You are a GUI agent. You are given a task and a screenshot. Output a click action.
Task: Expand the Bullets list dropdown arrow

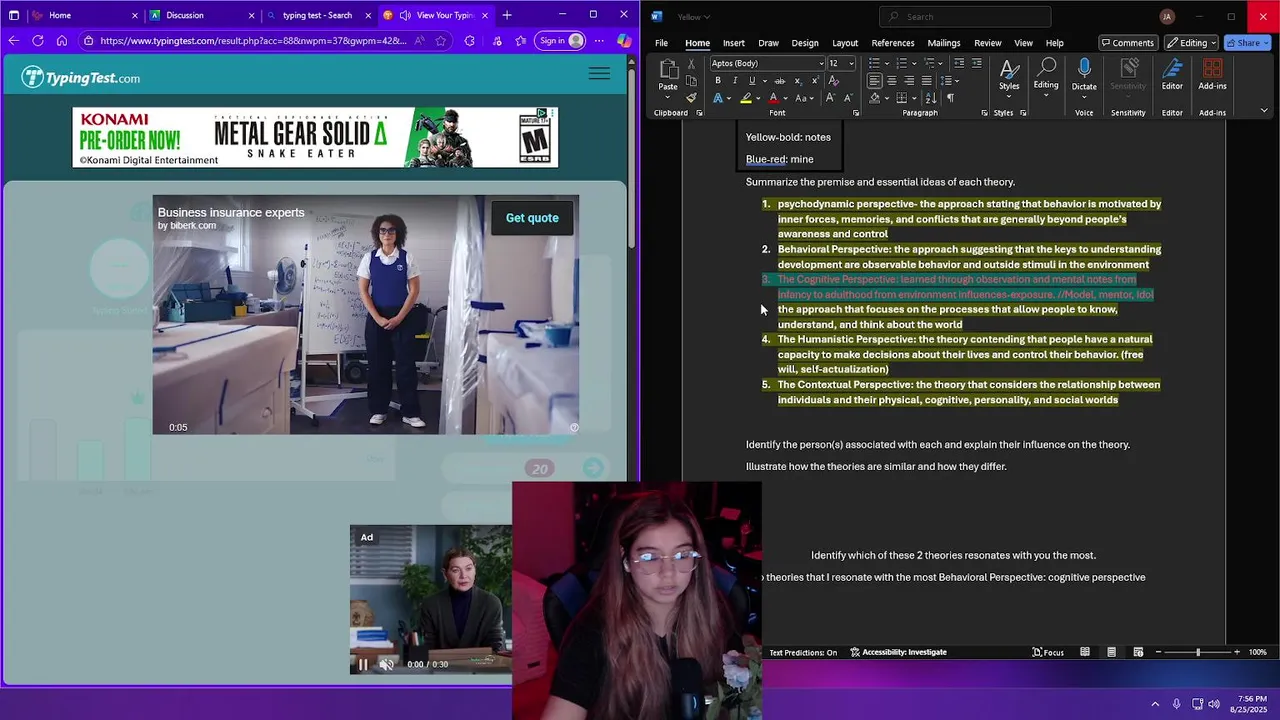click(x=886, y=63)
